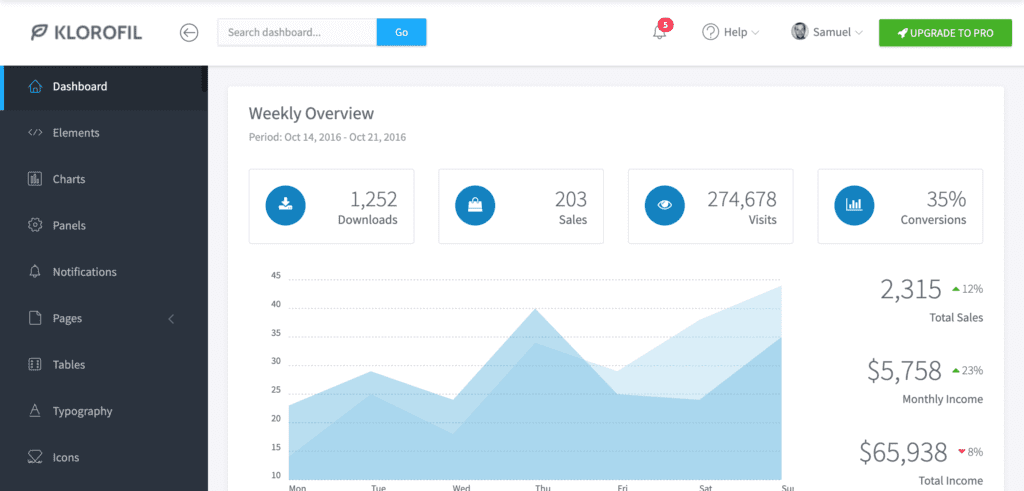
Task: Click the Weekly Overview heading
Action: click(311, 113)
